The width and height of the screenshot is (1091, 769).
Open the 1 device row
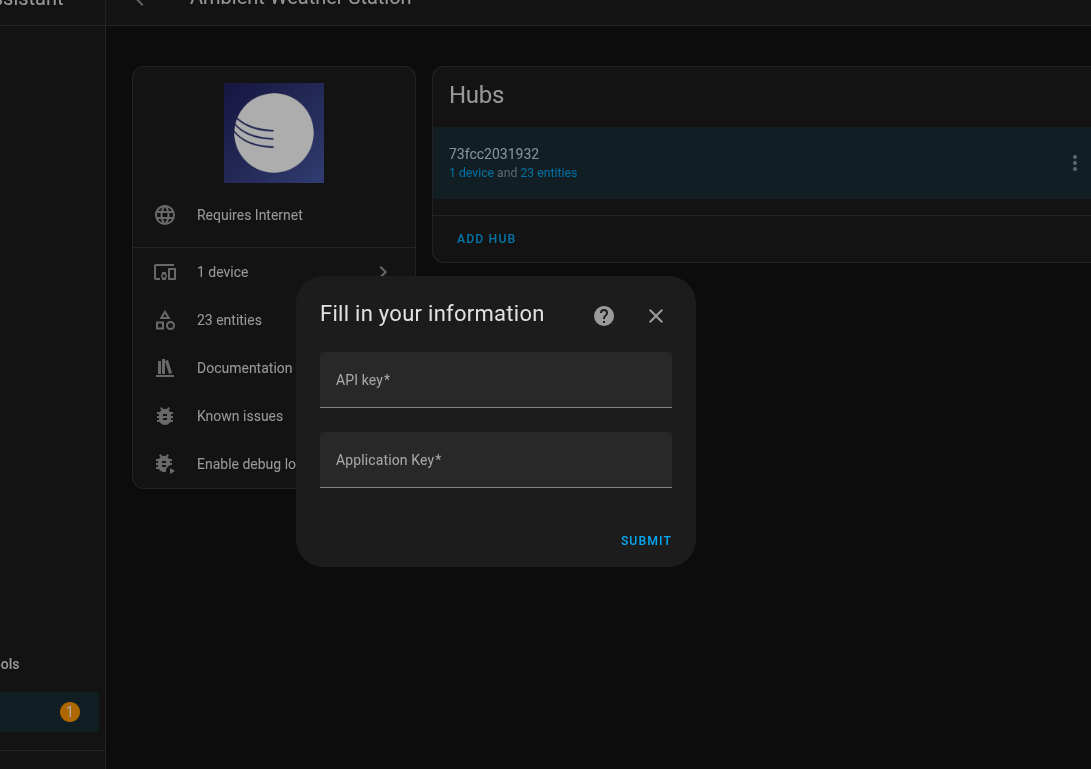[274, 272]
